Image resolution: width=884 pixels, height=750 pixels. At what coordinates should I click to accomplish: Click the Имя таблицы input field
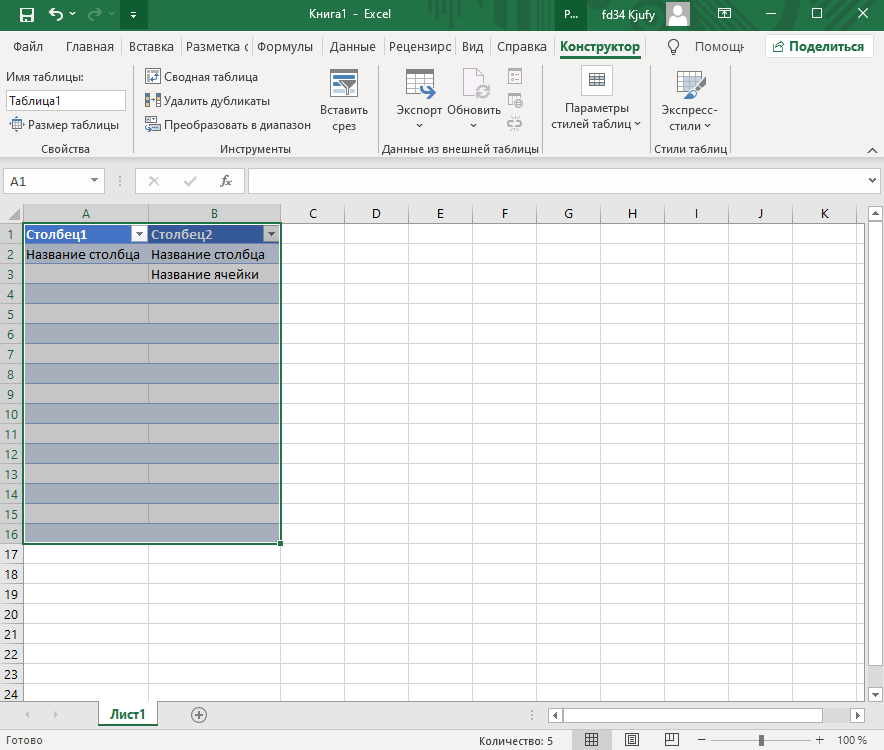tap(66, 101)
